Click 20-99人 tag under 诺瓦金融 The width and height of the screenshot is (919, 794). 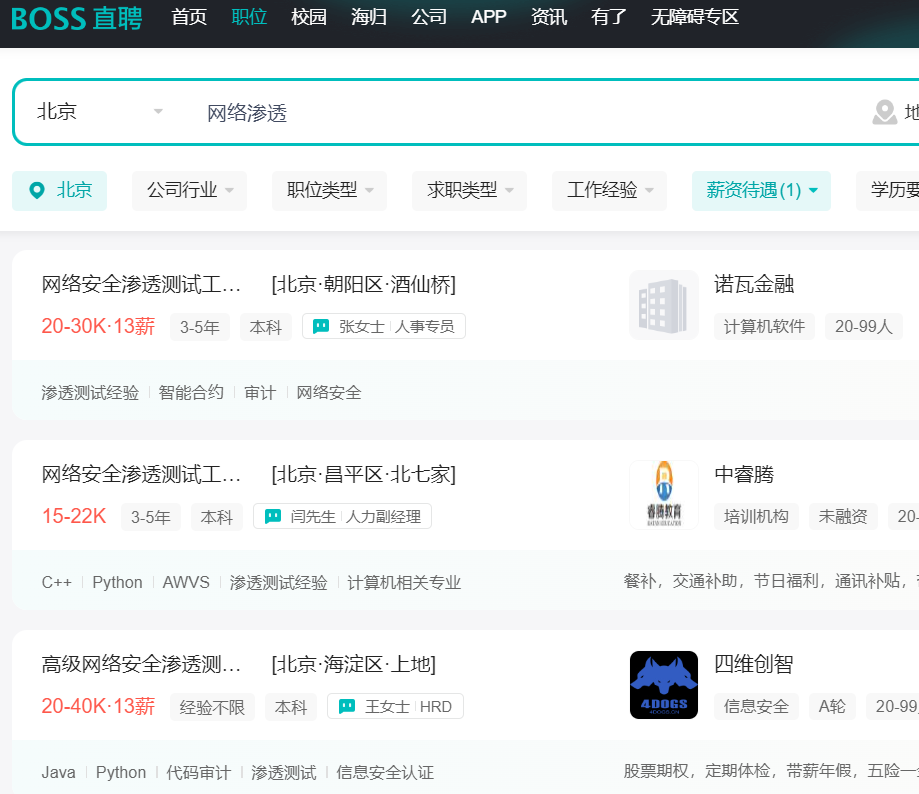pyautogui.click(x=864, y=326)
